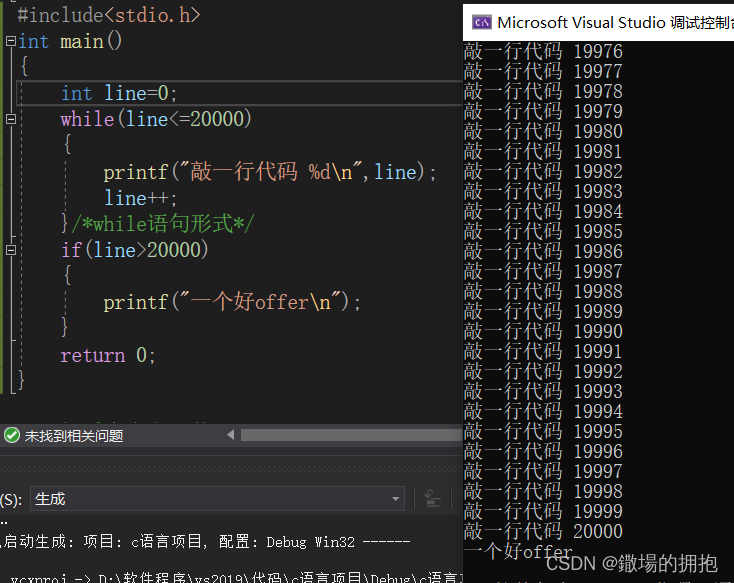
Task: Click the Debug Win32 build output line
Action: (206, 542)
